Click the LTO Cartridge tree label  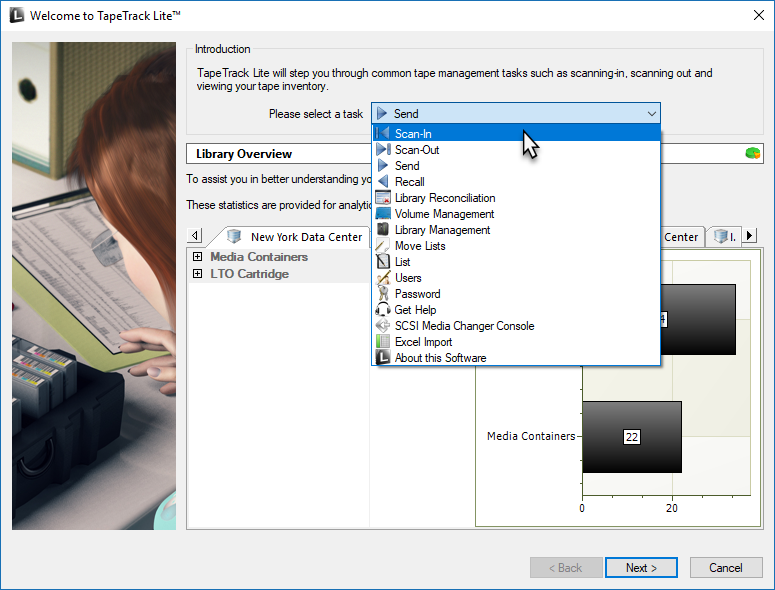click(x=250, y=273)
